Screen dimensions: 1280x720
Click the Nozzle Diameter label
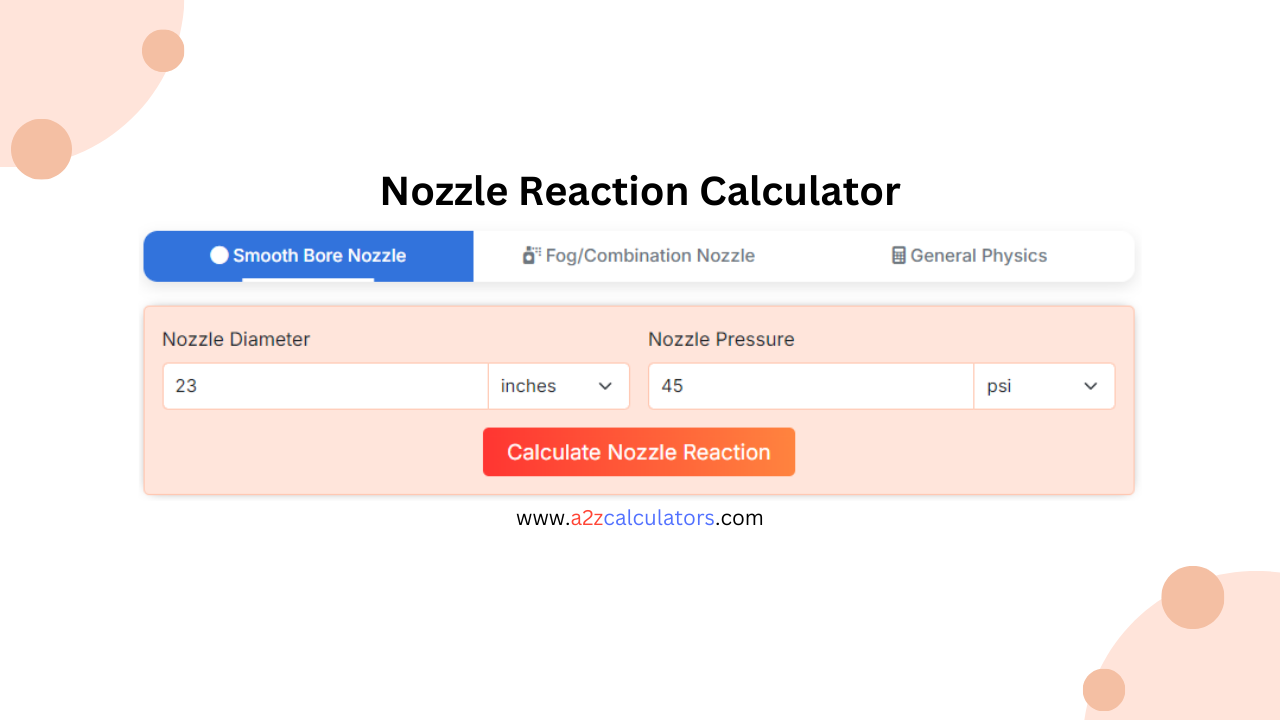click(237, 339)
